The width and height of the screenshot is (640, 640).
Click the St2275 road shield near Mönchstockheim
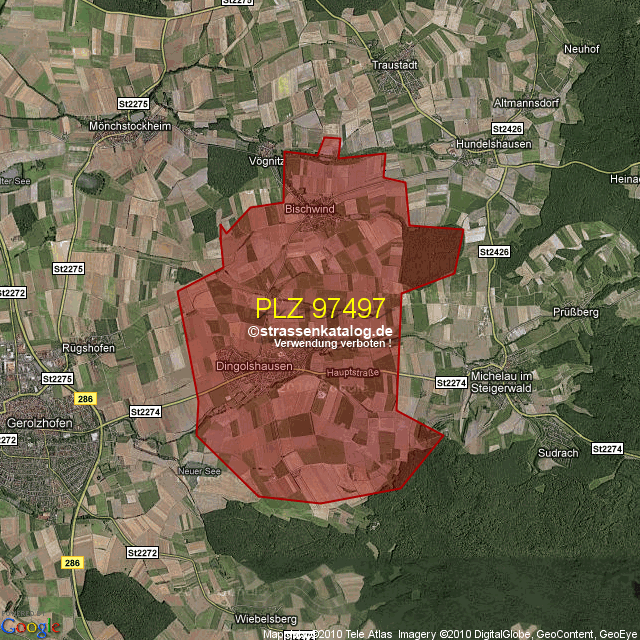coord(132,103)
